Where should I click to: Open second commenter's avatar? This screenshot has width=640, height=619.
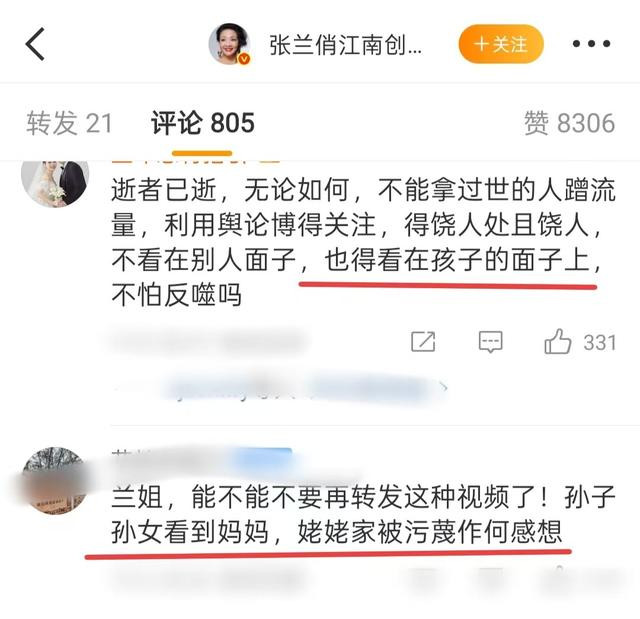pyautogui.click(x=55, y=481)
